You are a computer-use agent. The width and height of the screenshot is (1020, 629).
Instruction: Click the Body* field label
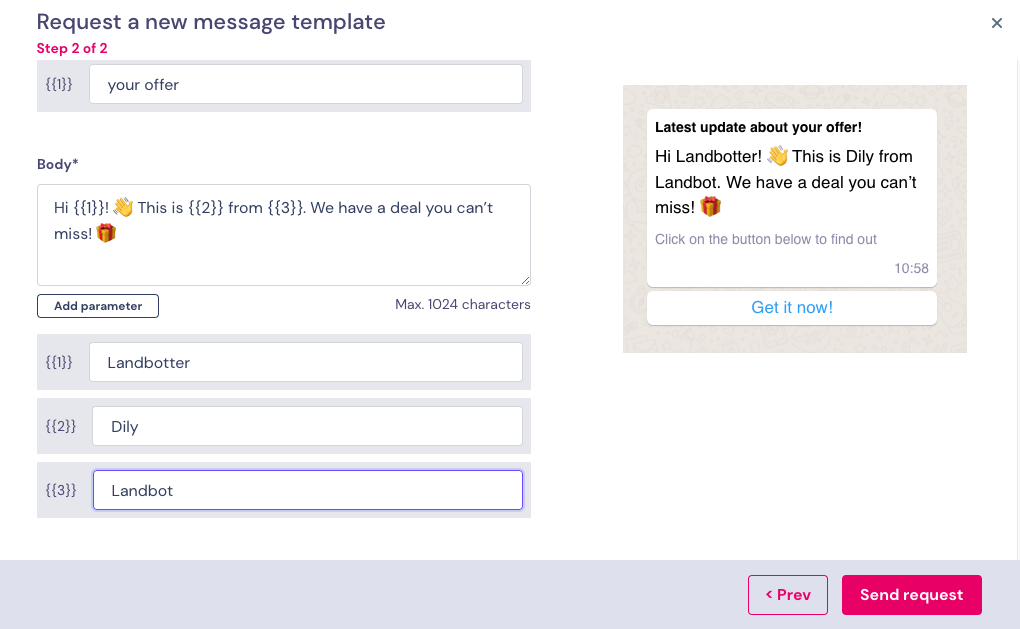click(x=57, y=164)
